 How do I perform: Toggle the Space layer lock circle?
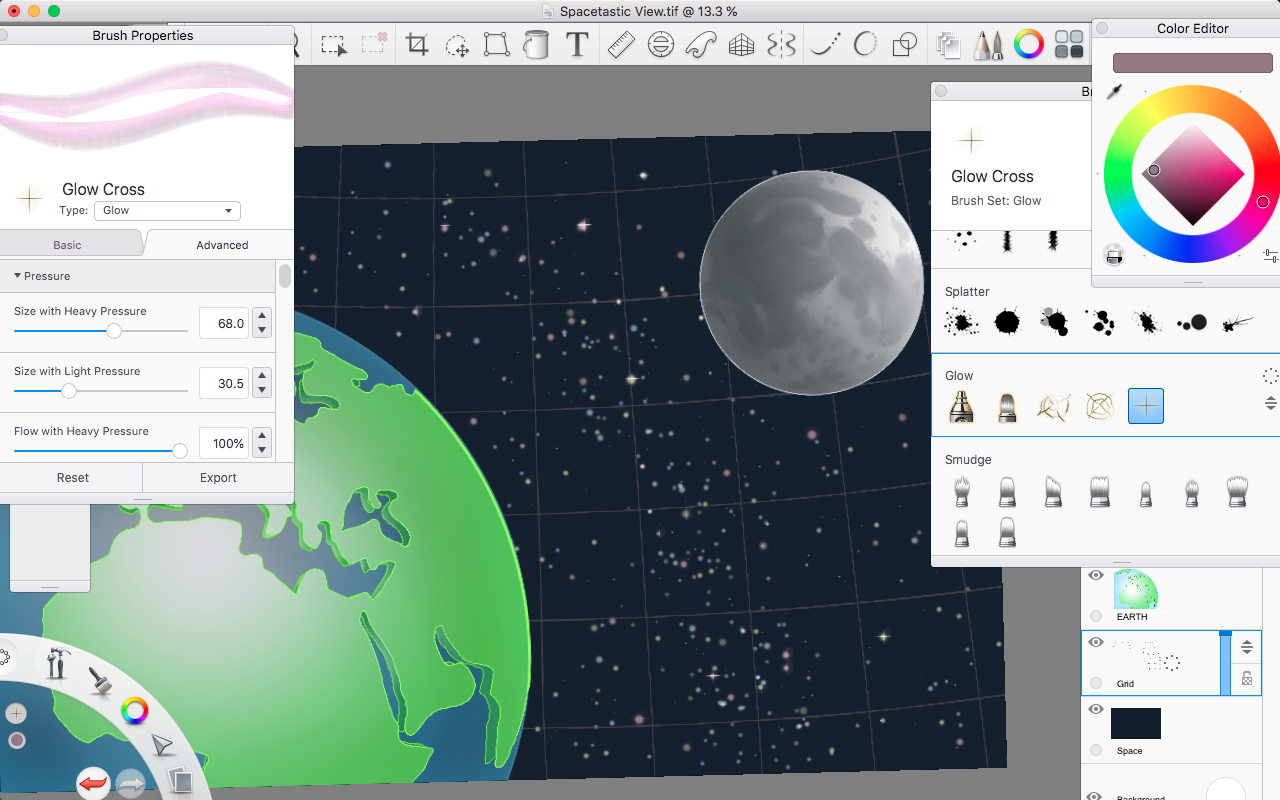1096,750
